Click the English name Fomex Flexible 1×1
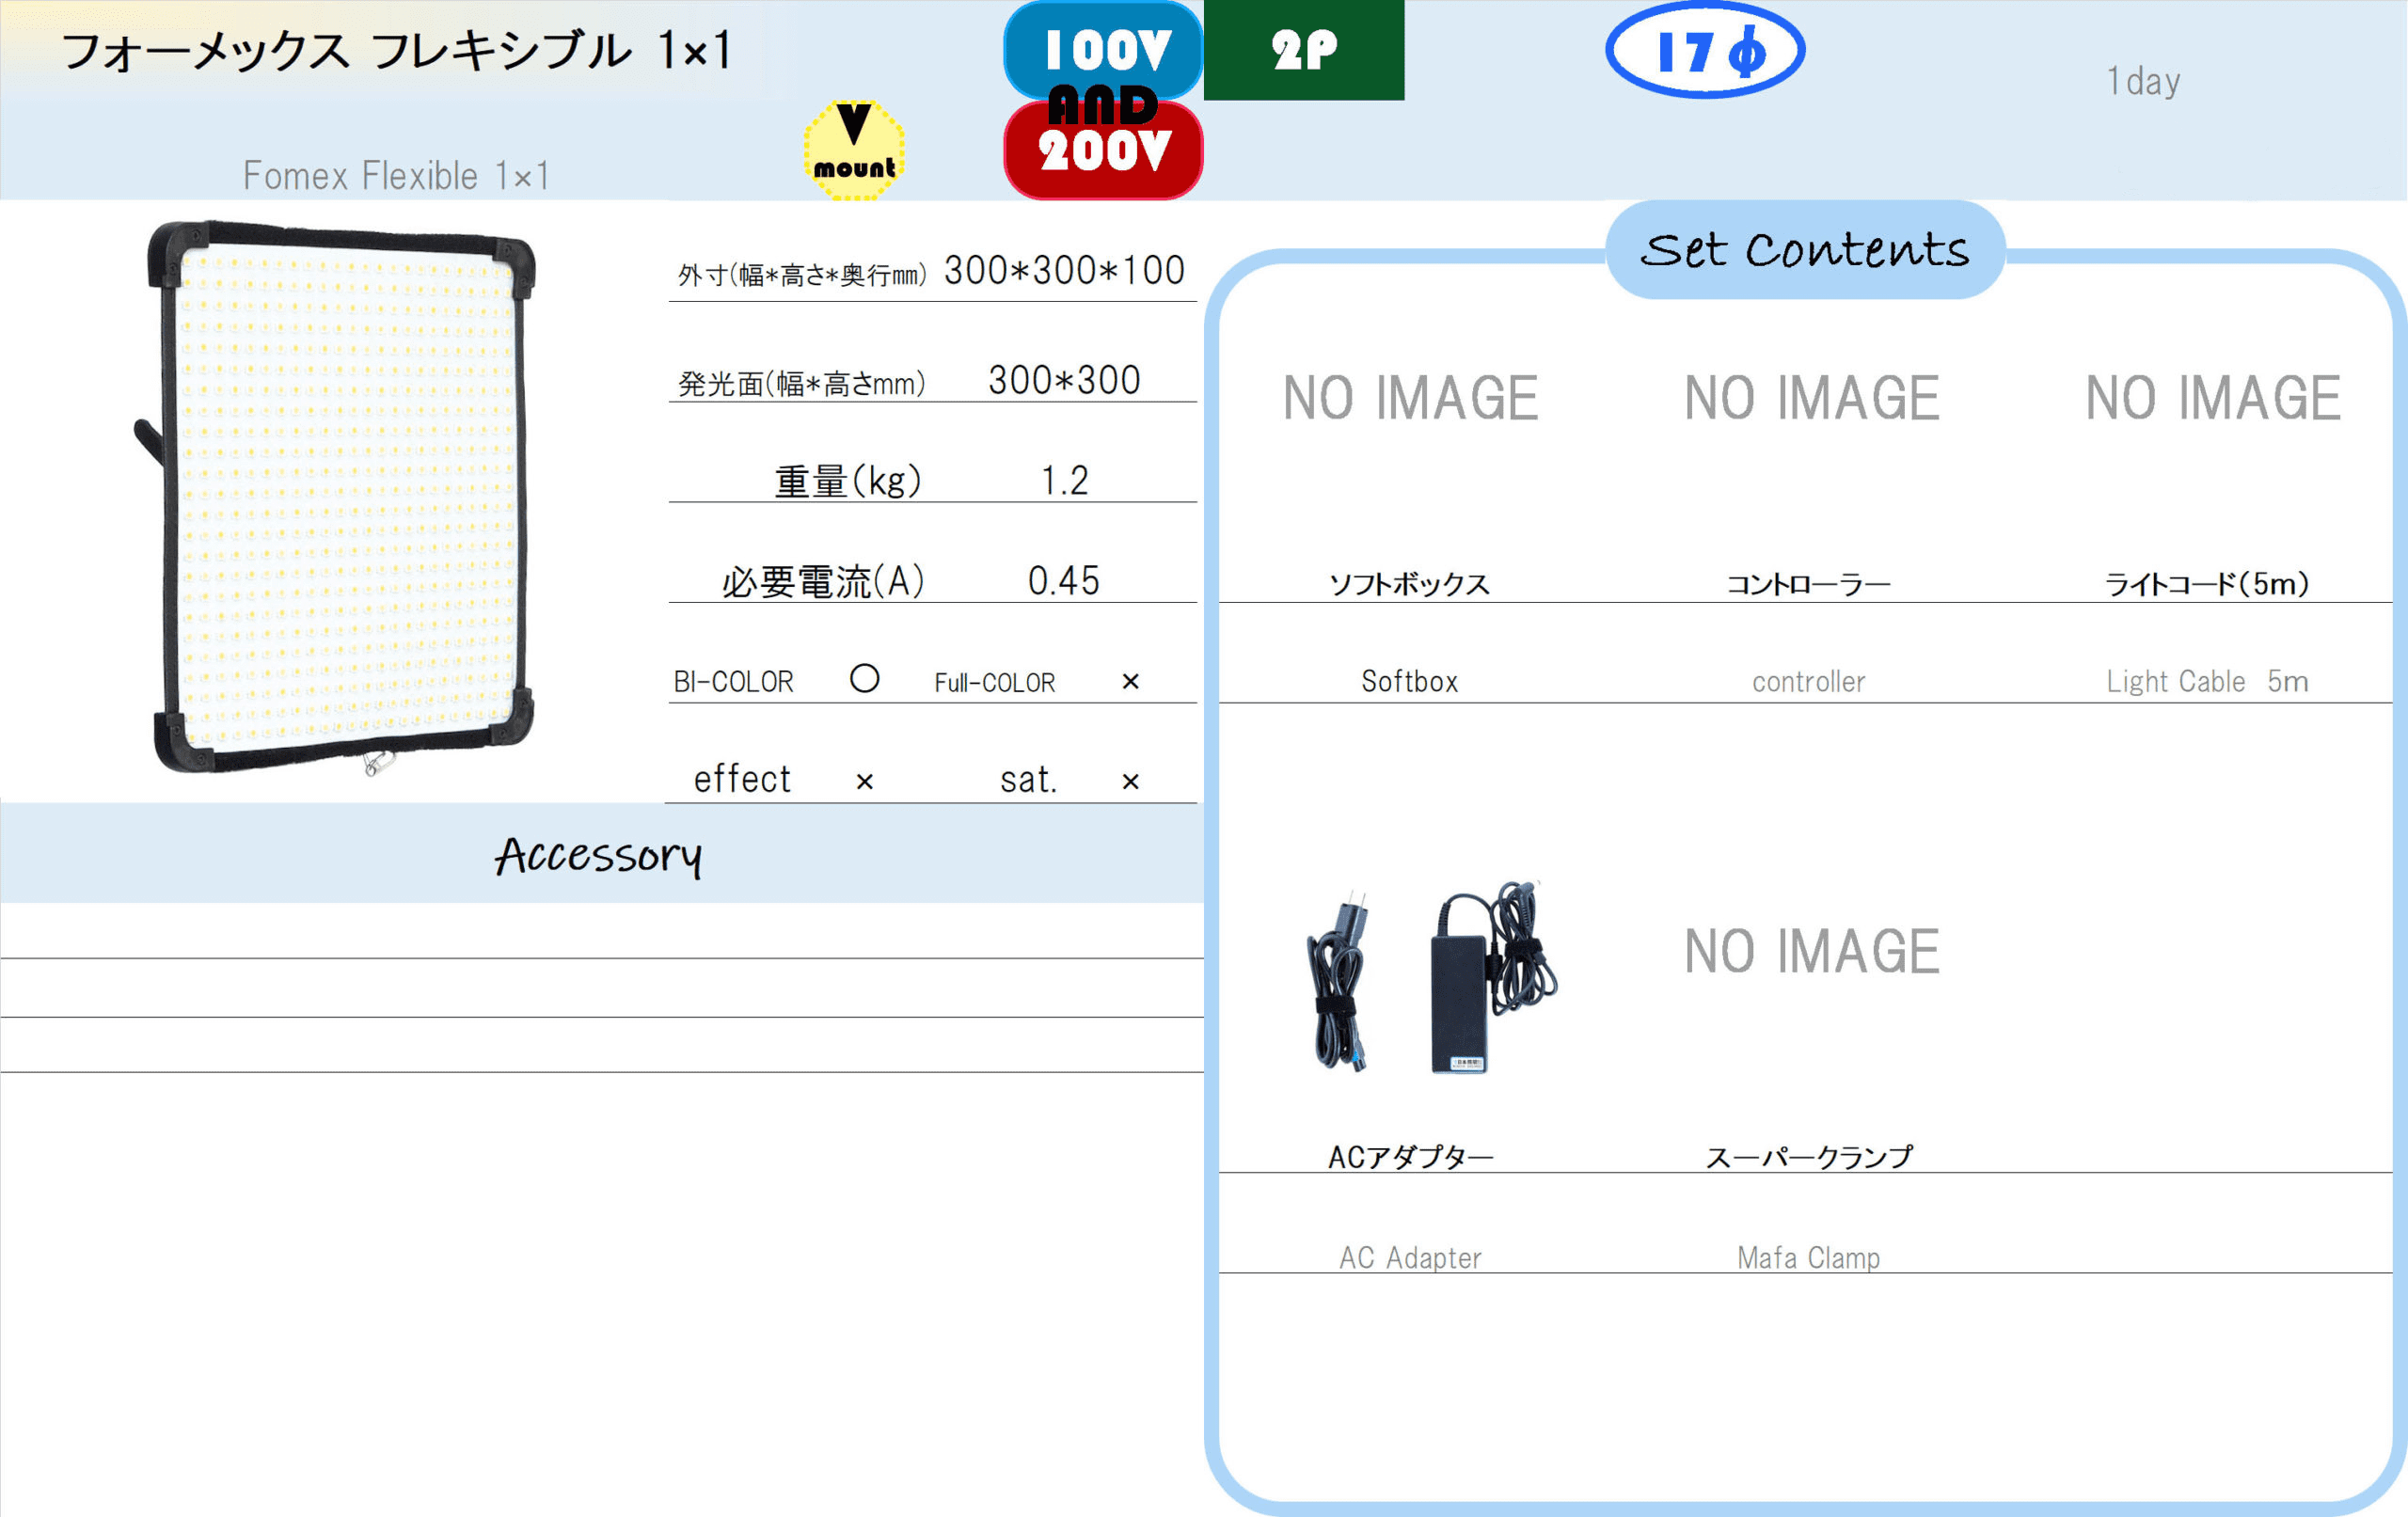2408x1517 pixels. (396, 176)
